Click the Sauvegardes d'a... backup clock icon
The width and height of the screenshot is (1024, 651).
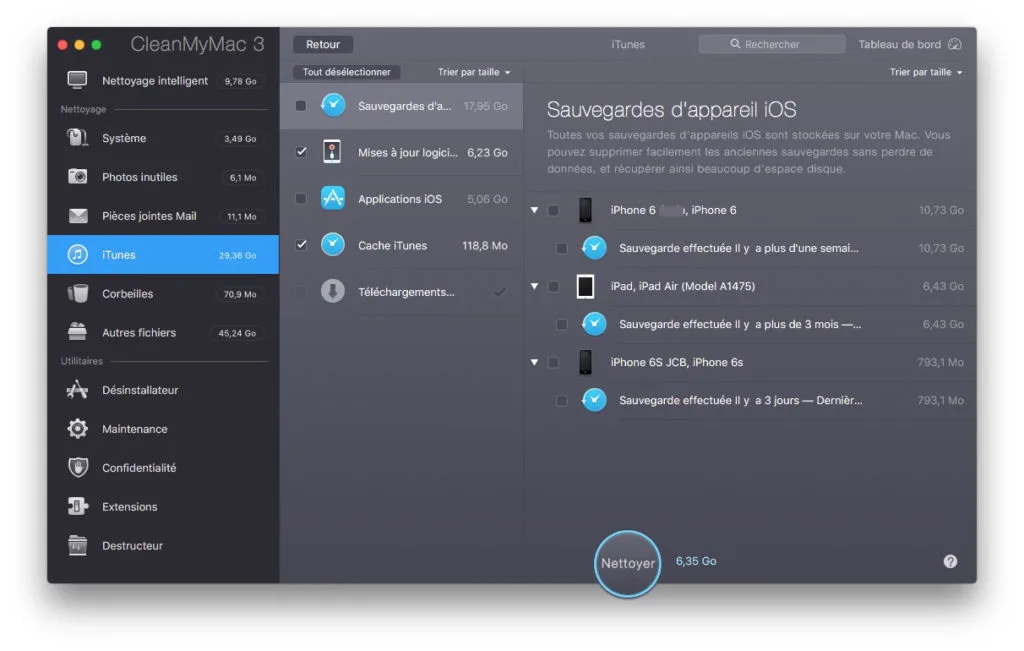pyautogui.click(x=333, y=105)
